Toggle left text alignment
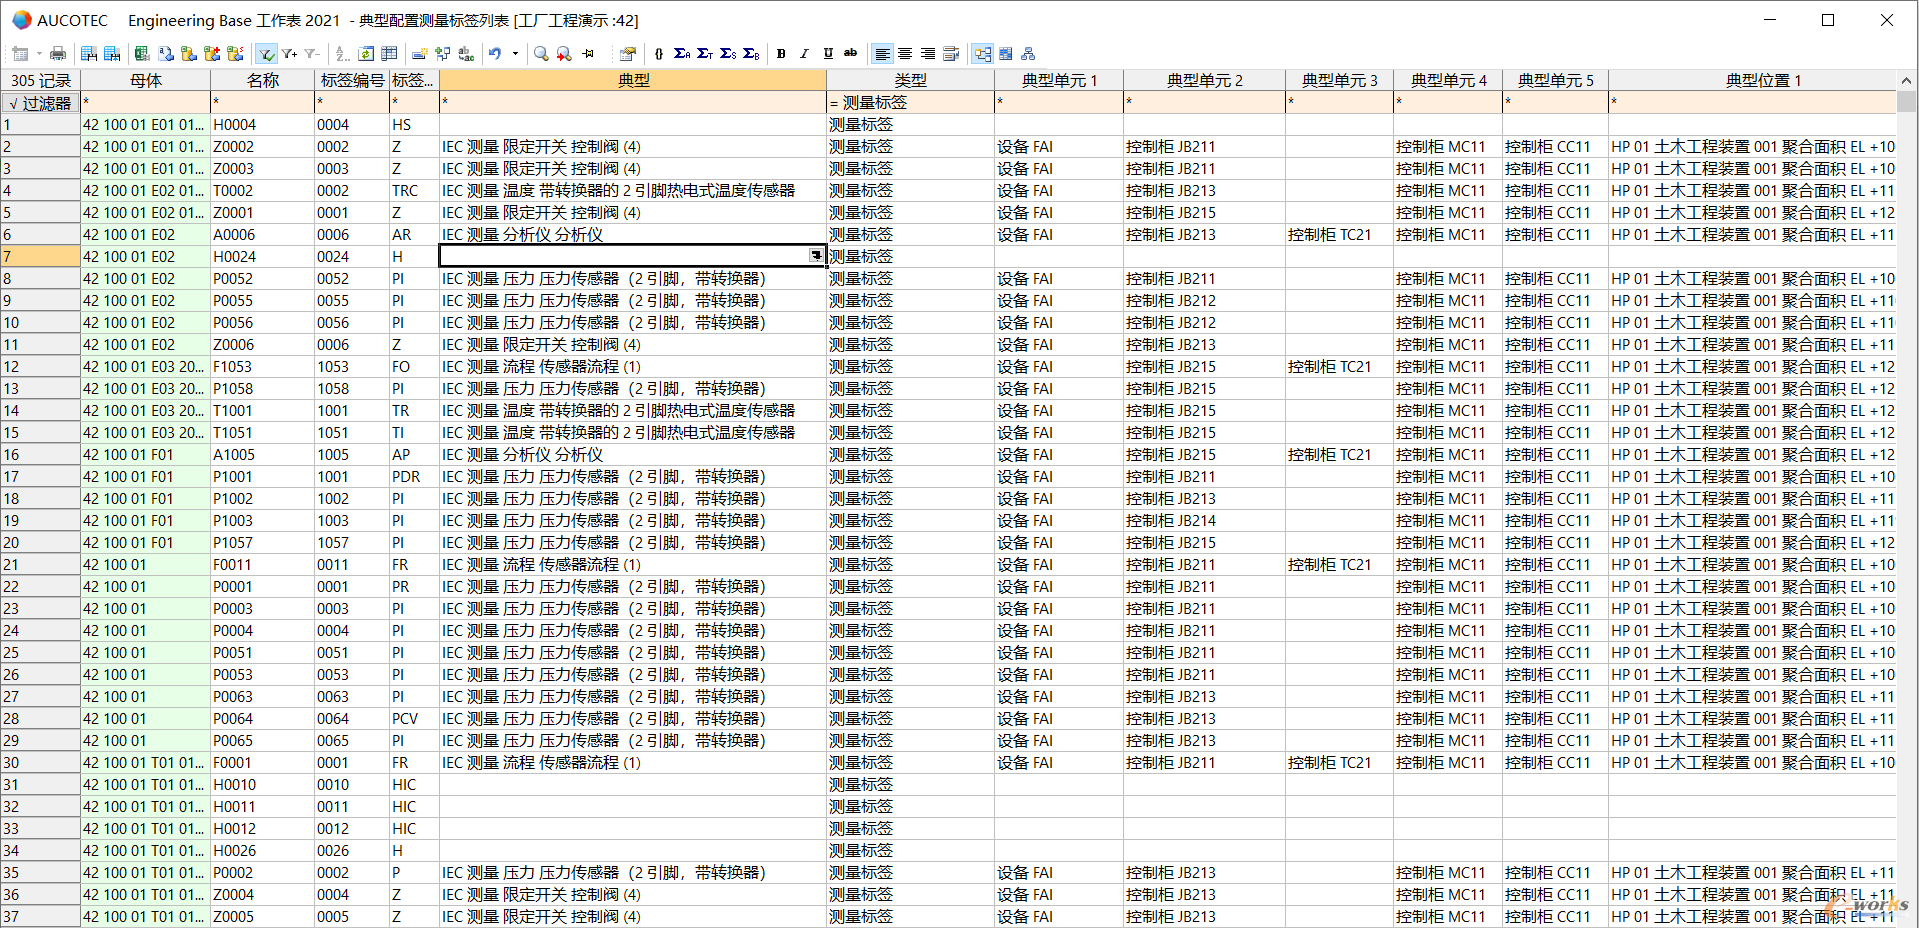This screenshot has height=928, width=1919. pos(882,54)
